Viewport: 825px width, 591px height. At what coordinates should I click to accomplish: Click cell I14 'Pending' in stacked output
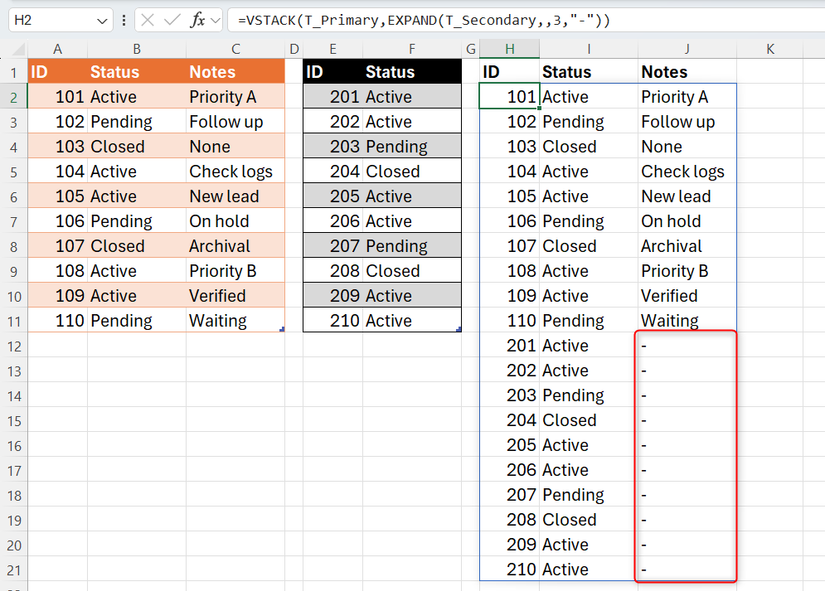pos(589,395)
